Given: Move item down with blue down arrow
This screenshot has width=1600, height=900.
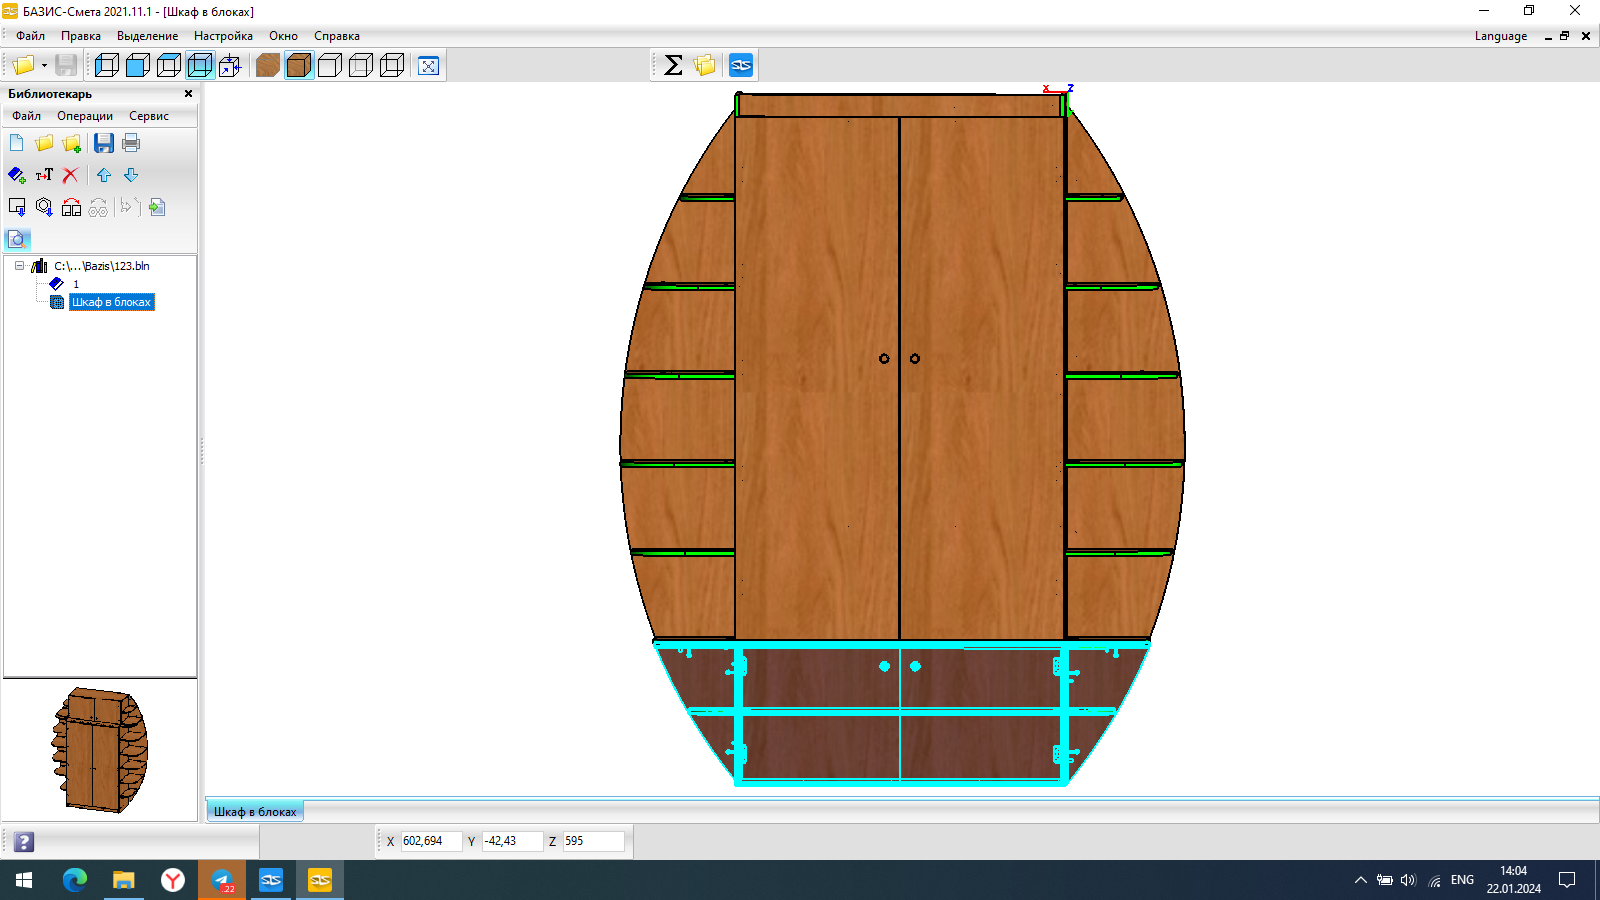Looking at the screenshot, I should 131,175.
